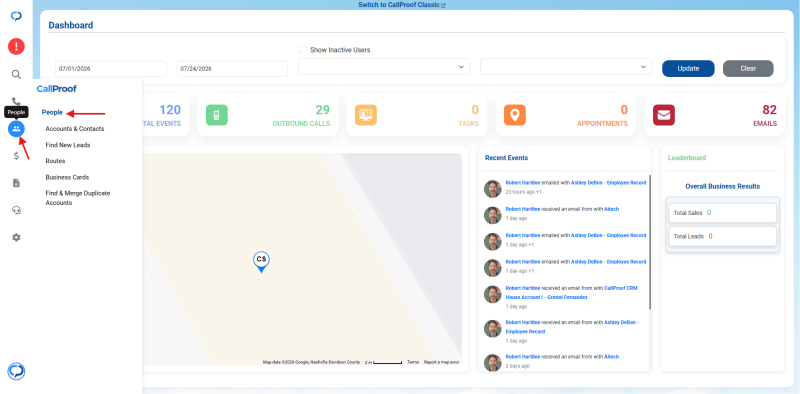
Task: Click the Total Sales box in Leaderboard
Action: click(x=722, y=213)
